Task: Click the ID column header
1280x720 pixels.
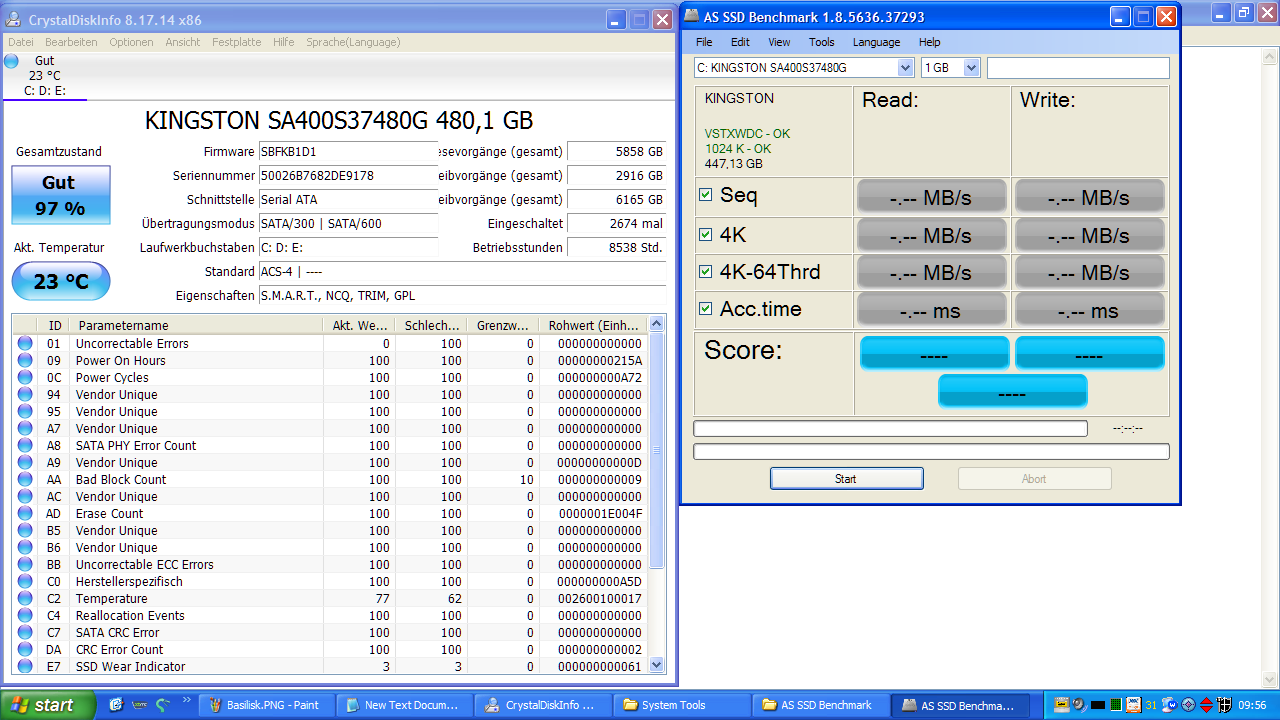Action: coord(55,325)
